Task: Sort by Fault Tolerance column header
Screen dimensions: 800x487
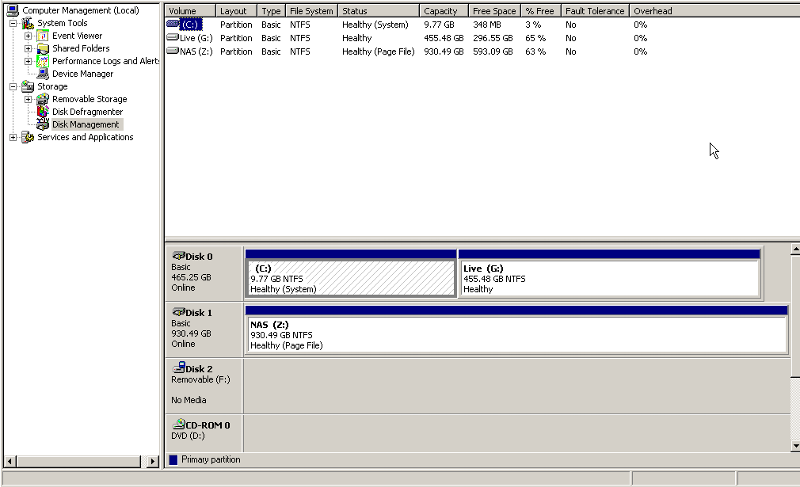Action: coord(595,11)
